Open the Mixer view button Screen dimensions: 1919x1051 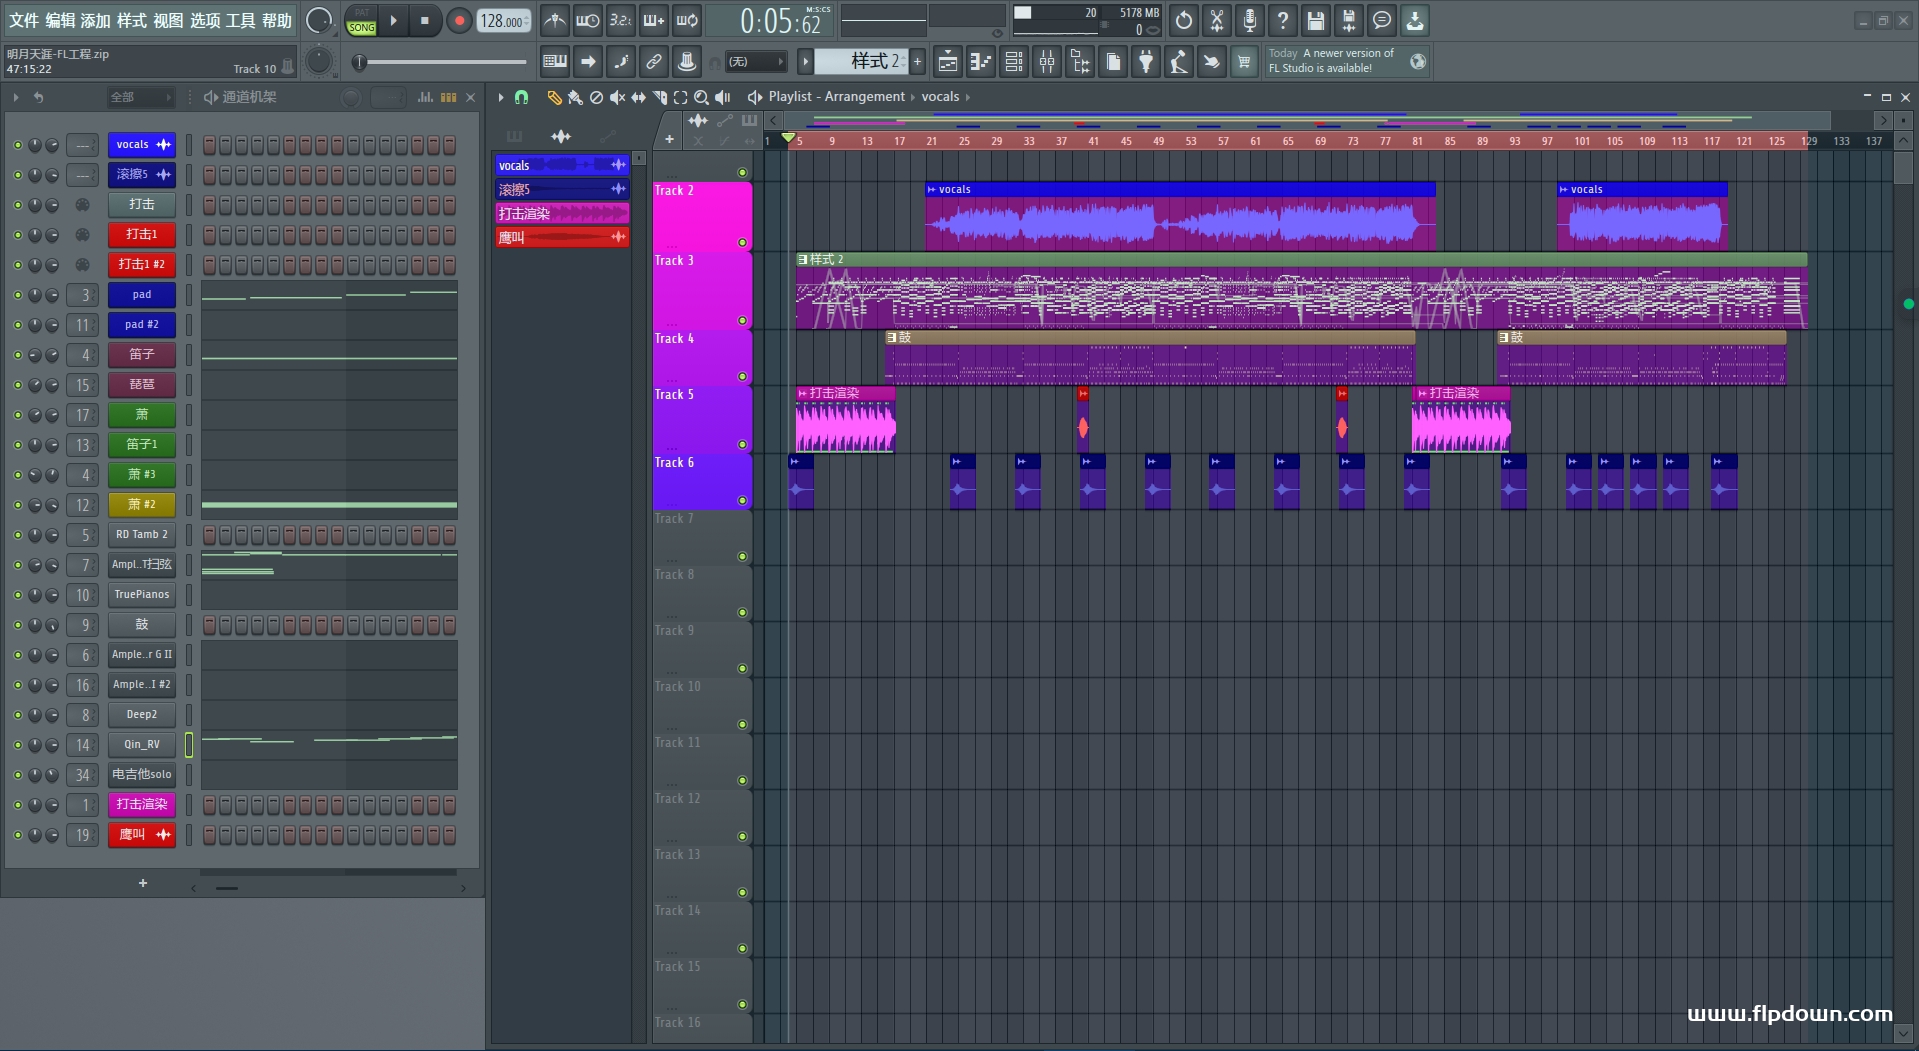click(x=1047, y=62)
